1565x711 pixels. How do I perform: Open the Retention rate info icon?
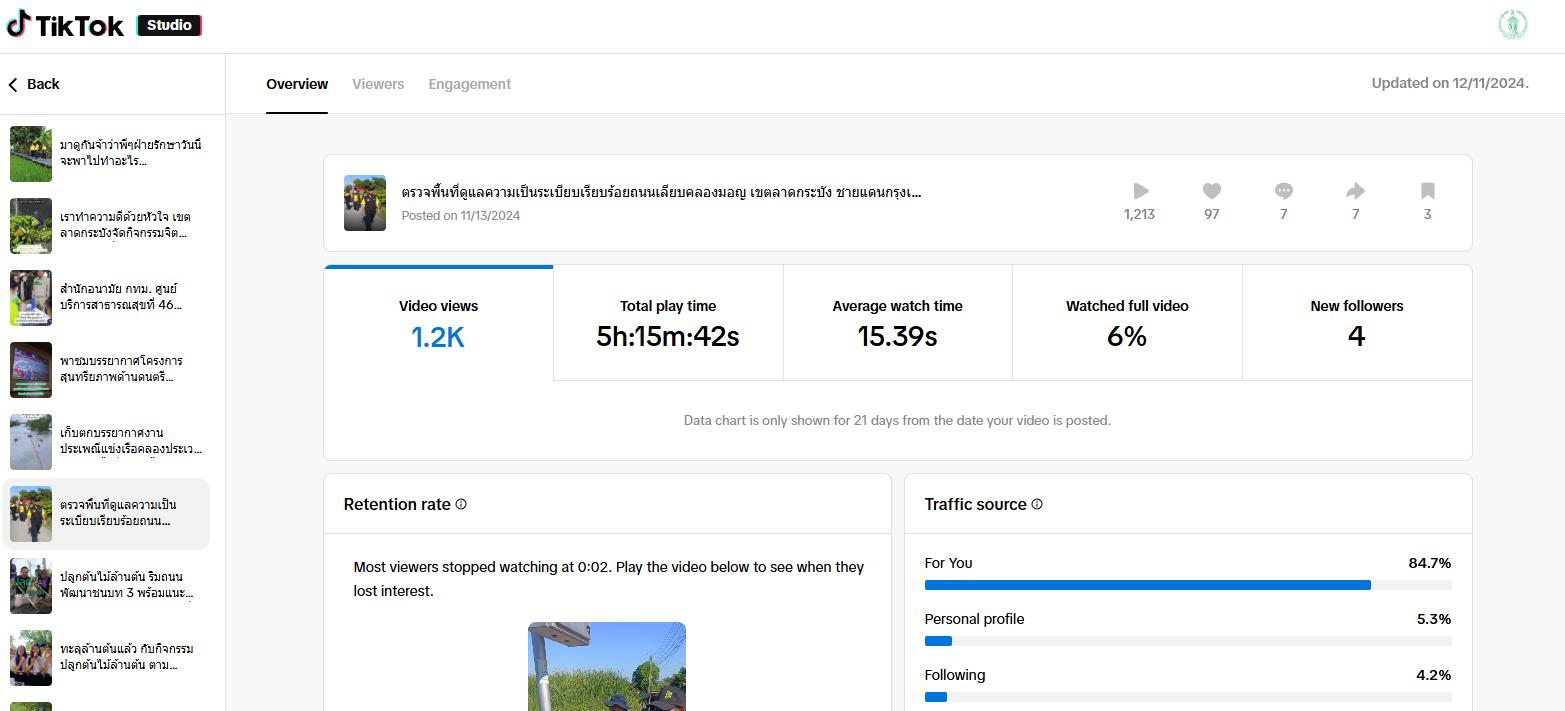coord(461,504)
